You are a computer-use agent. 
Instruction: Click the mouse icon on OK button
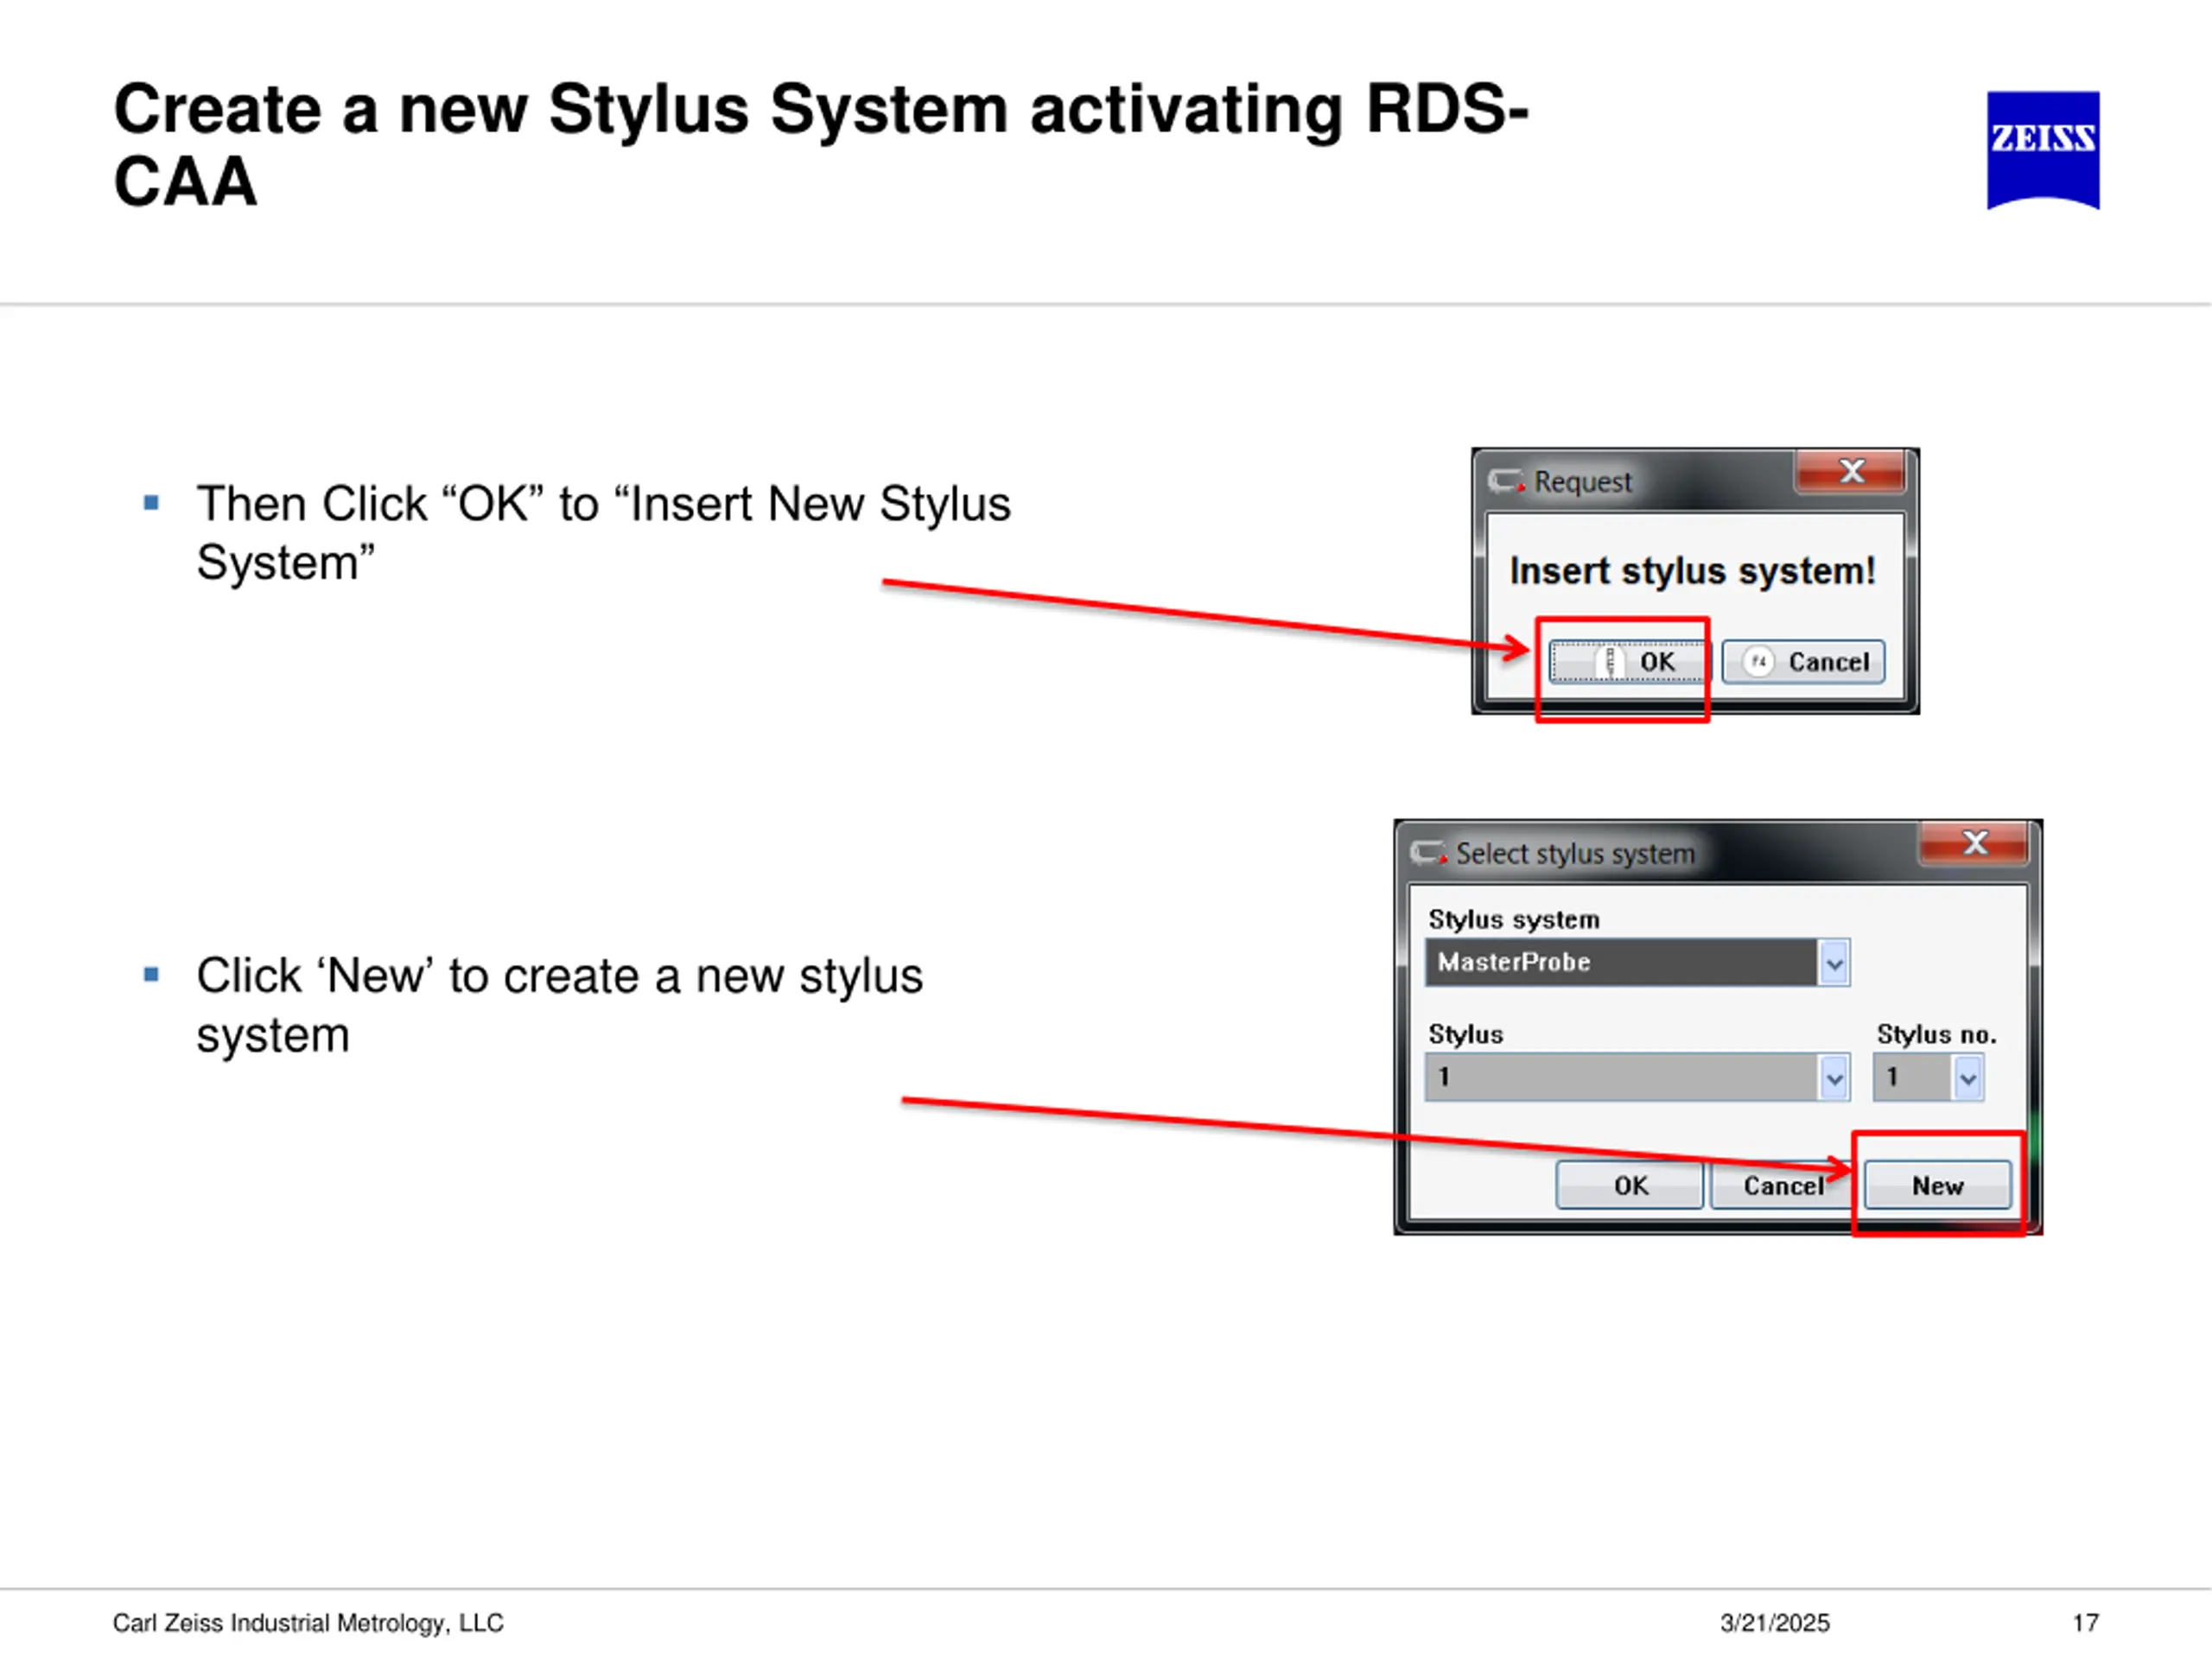(1609, 661)
